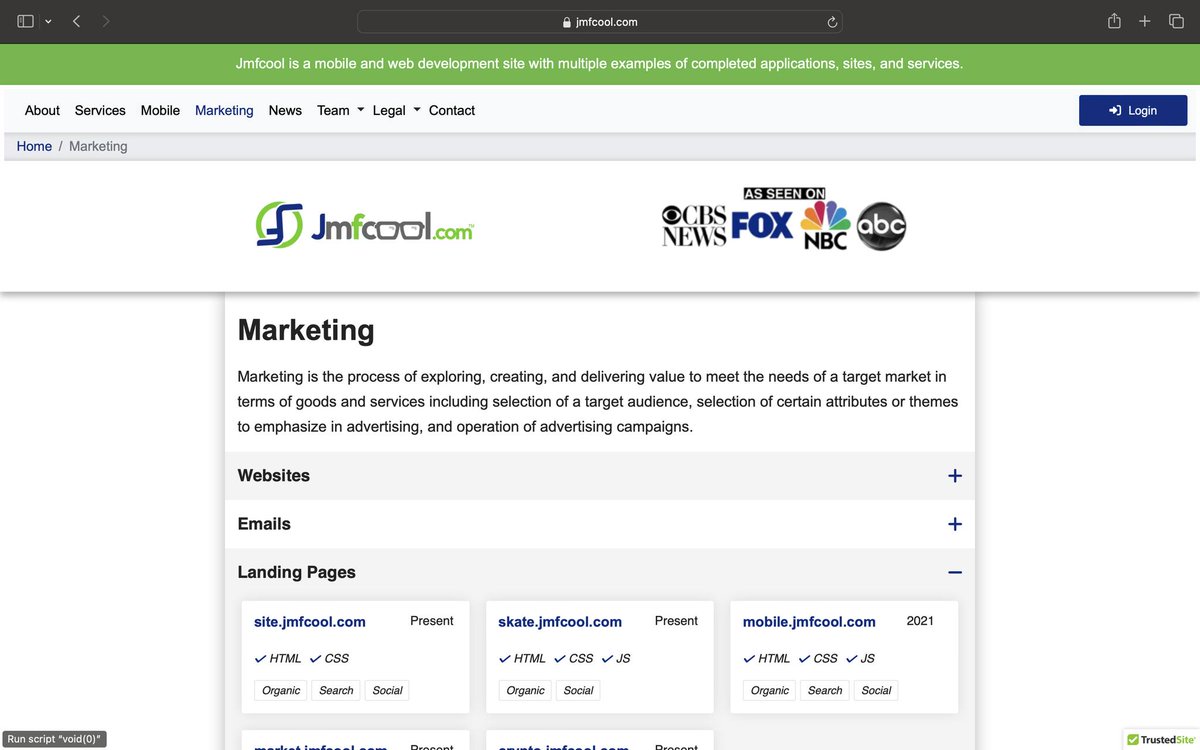Open the Contact nav item
The height and width of the screenshot is (750, 1200).
pyautogui.click(x=452, y=110)
